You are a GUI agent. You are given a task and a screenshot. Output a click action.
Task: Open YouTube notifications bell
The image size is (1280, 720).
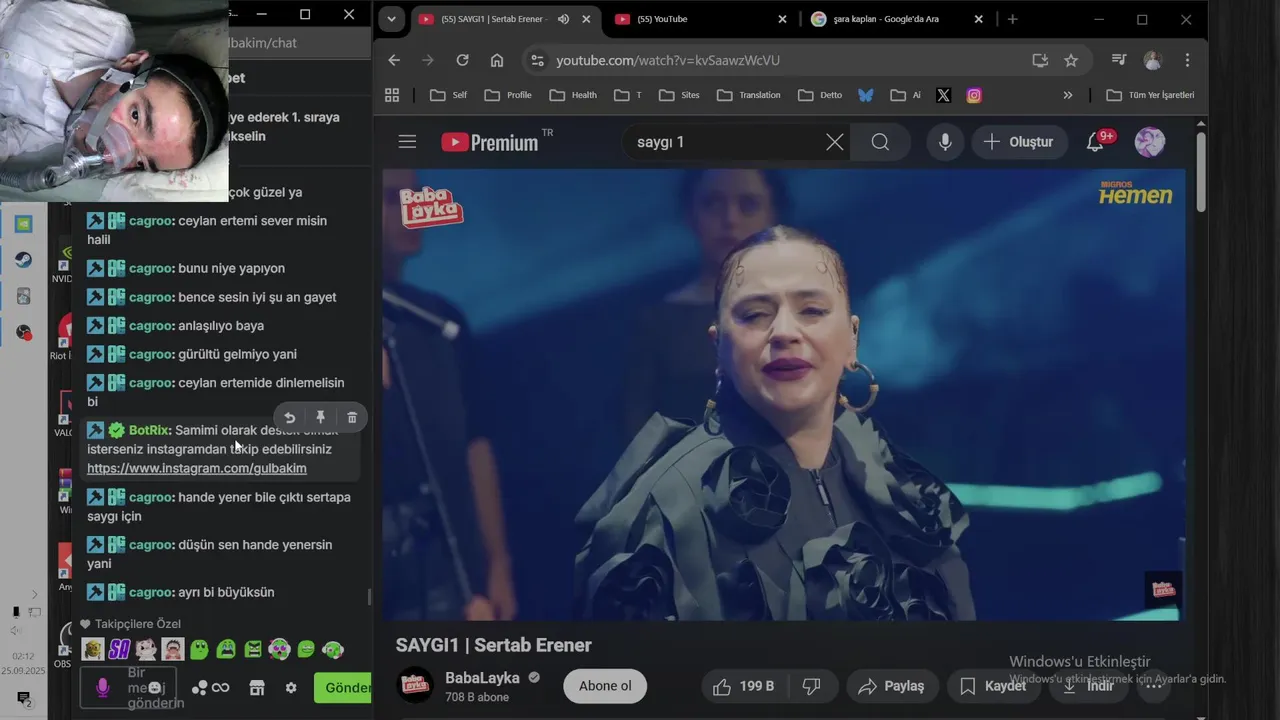click(x=1097, y=141)
